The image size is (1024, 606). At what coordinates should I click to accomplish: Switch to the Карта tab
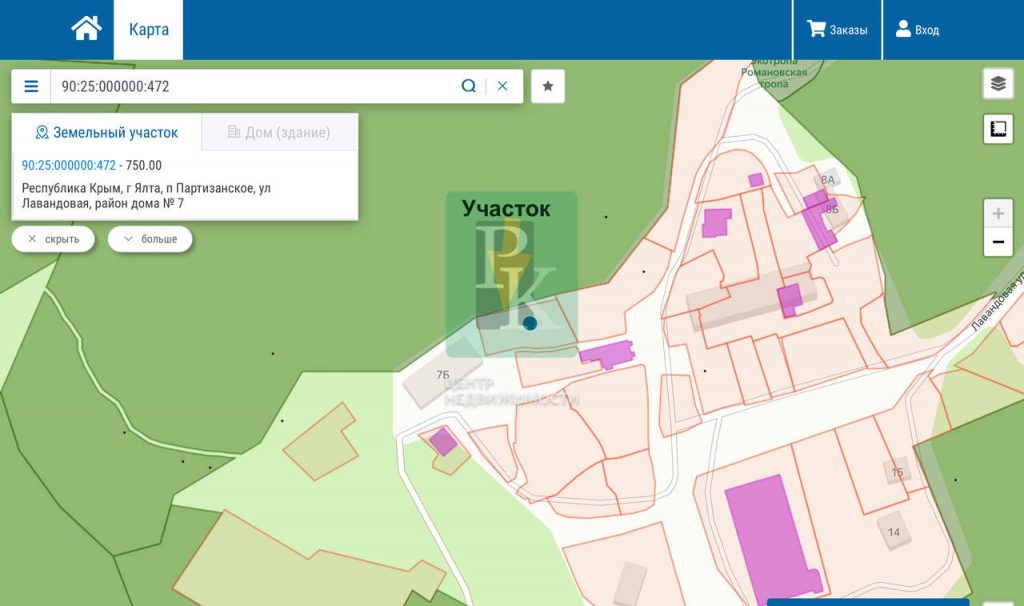[148, 29]
